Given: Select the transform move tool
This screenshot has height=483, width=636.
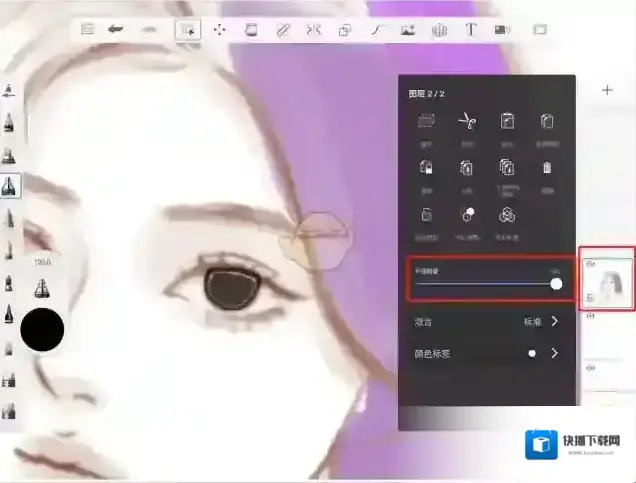Looking at the screenshot, I should [218, 30].
